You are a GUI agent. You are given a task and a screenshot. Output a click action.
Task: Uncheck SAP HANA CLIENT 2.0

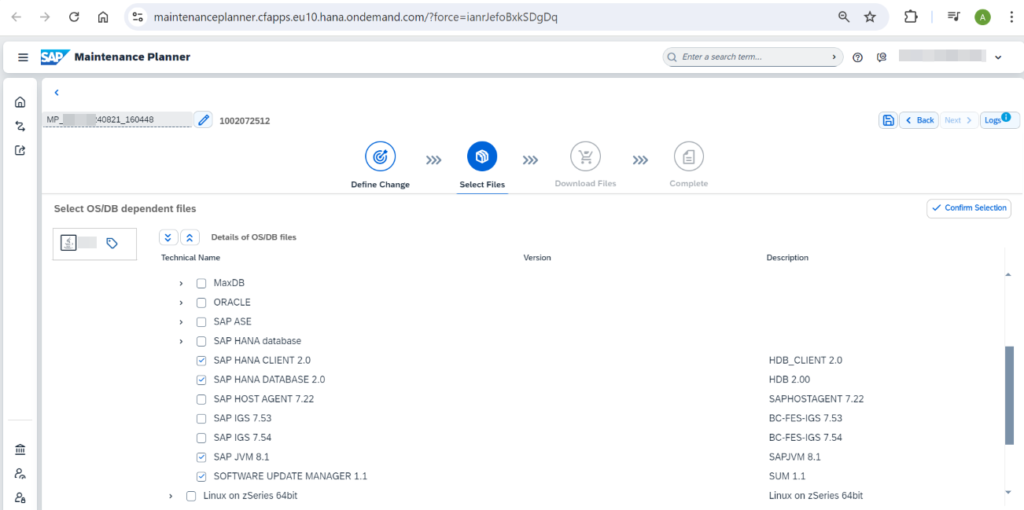[x=201, y=360]
